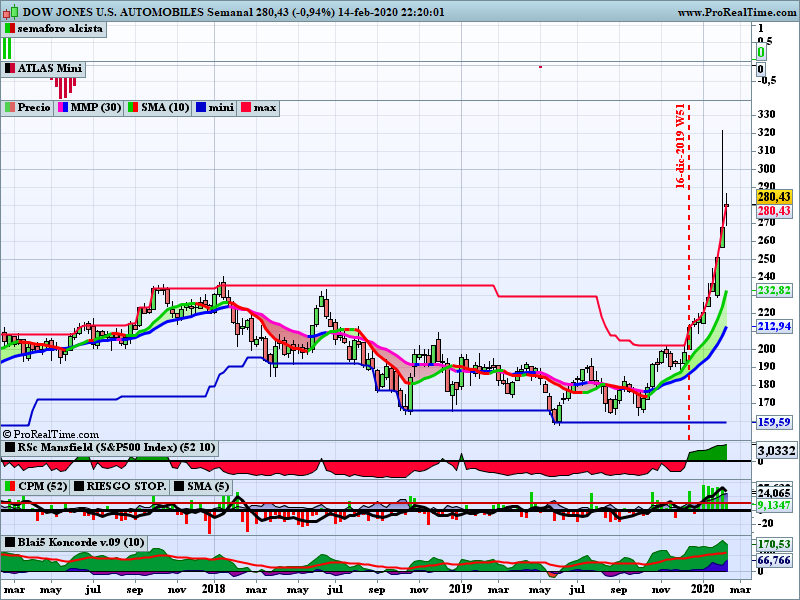
Task: Select the CPM (52) indicator label
Action: coord(43,487)
